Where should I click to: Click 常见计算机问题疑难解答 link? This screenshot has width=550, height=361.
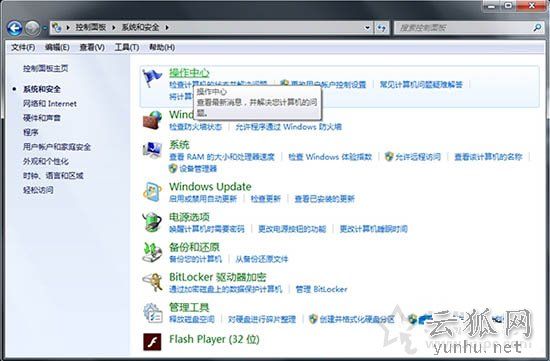pos(421,85)
